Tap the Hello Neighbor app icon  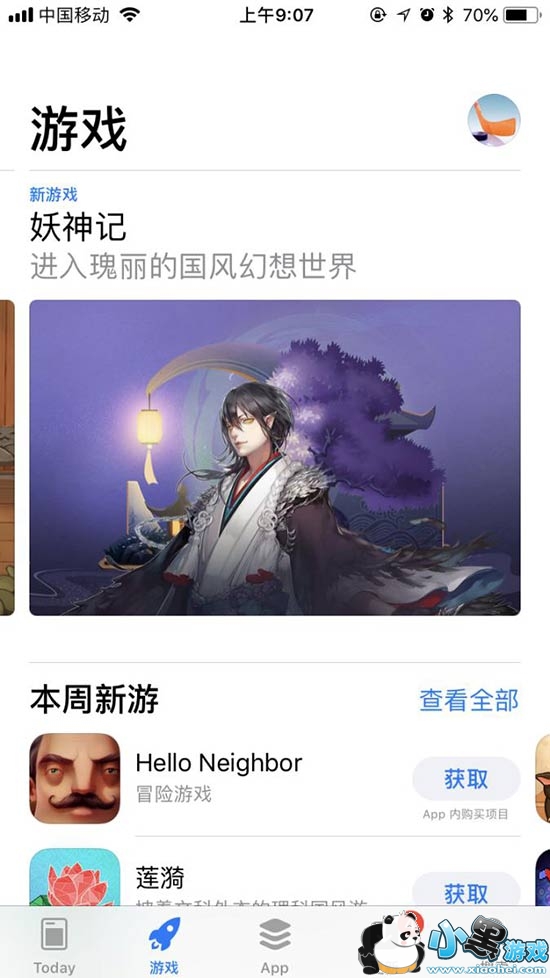[x=75, y=778]
